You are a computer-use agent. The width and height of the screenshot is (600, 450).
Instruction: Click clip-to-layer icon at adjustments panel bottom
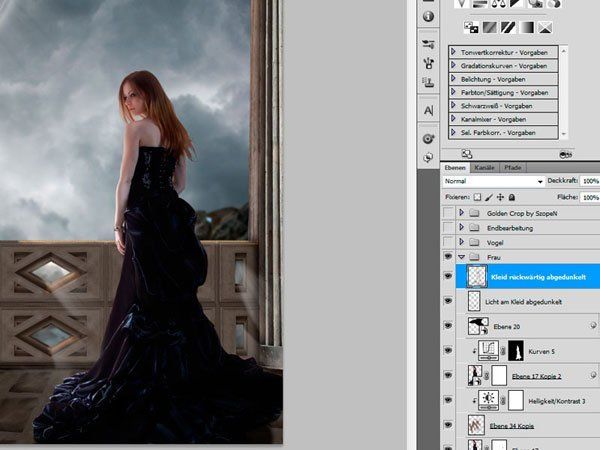[566, 155]
